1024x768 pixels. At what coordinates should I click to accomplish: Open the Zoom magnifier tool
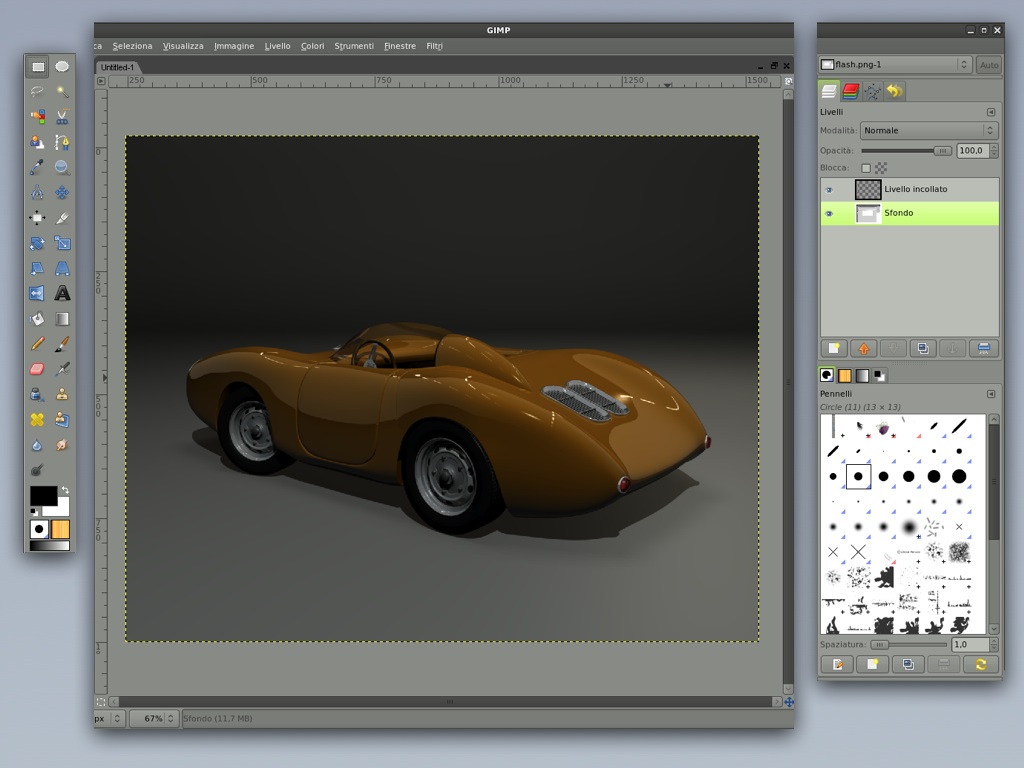coord(62,166)
